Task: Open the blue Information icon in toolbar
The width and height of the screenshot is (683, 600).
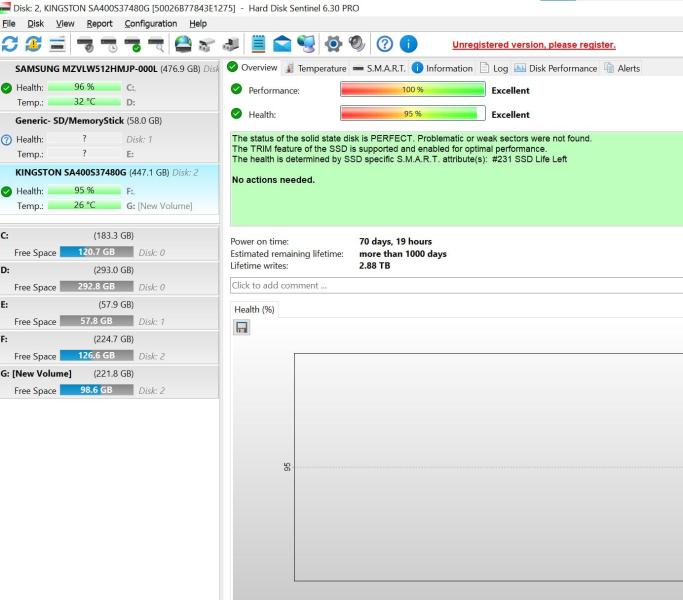Action: 409,45
